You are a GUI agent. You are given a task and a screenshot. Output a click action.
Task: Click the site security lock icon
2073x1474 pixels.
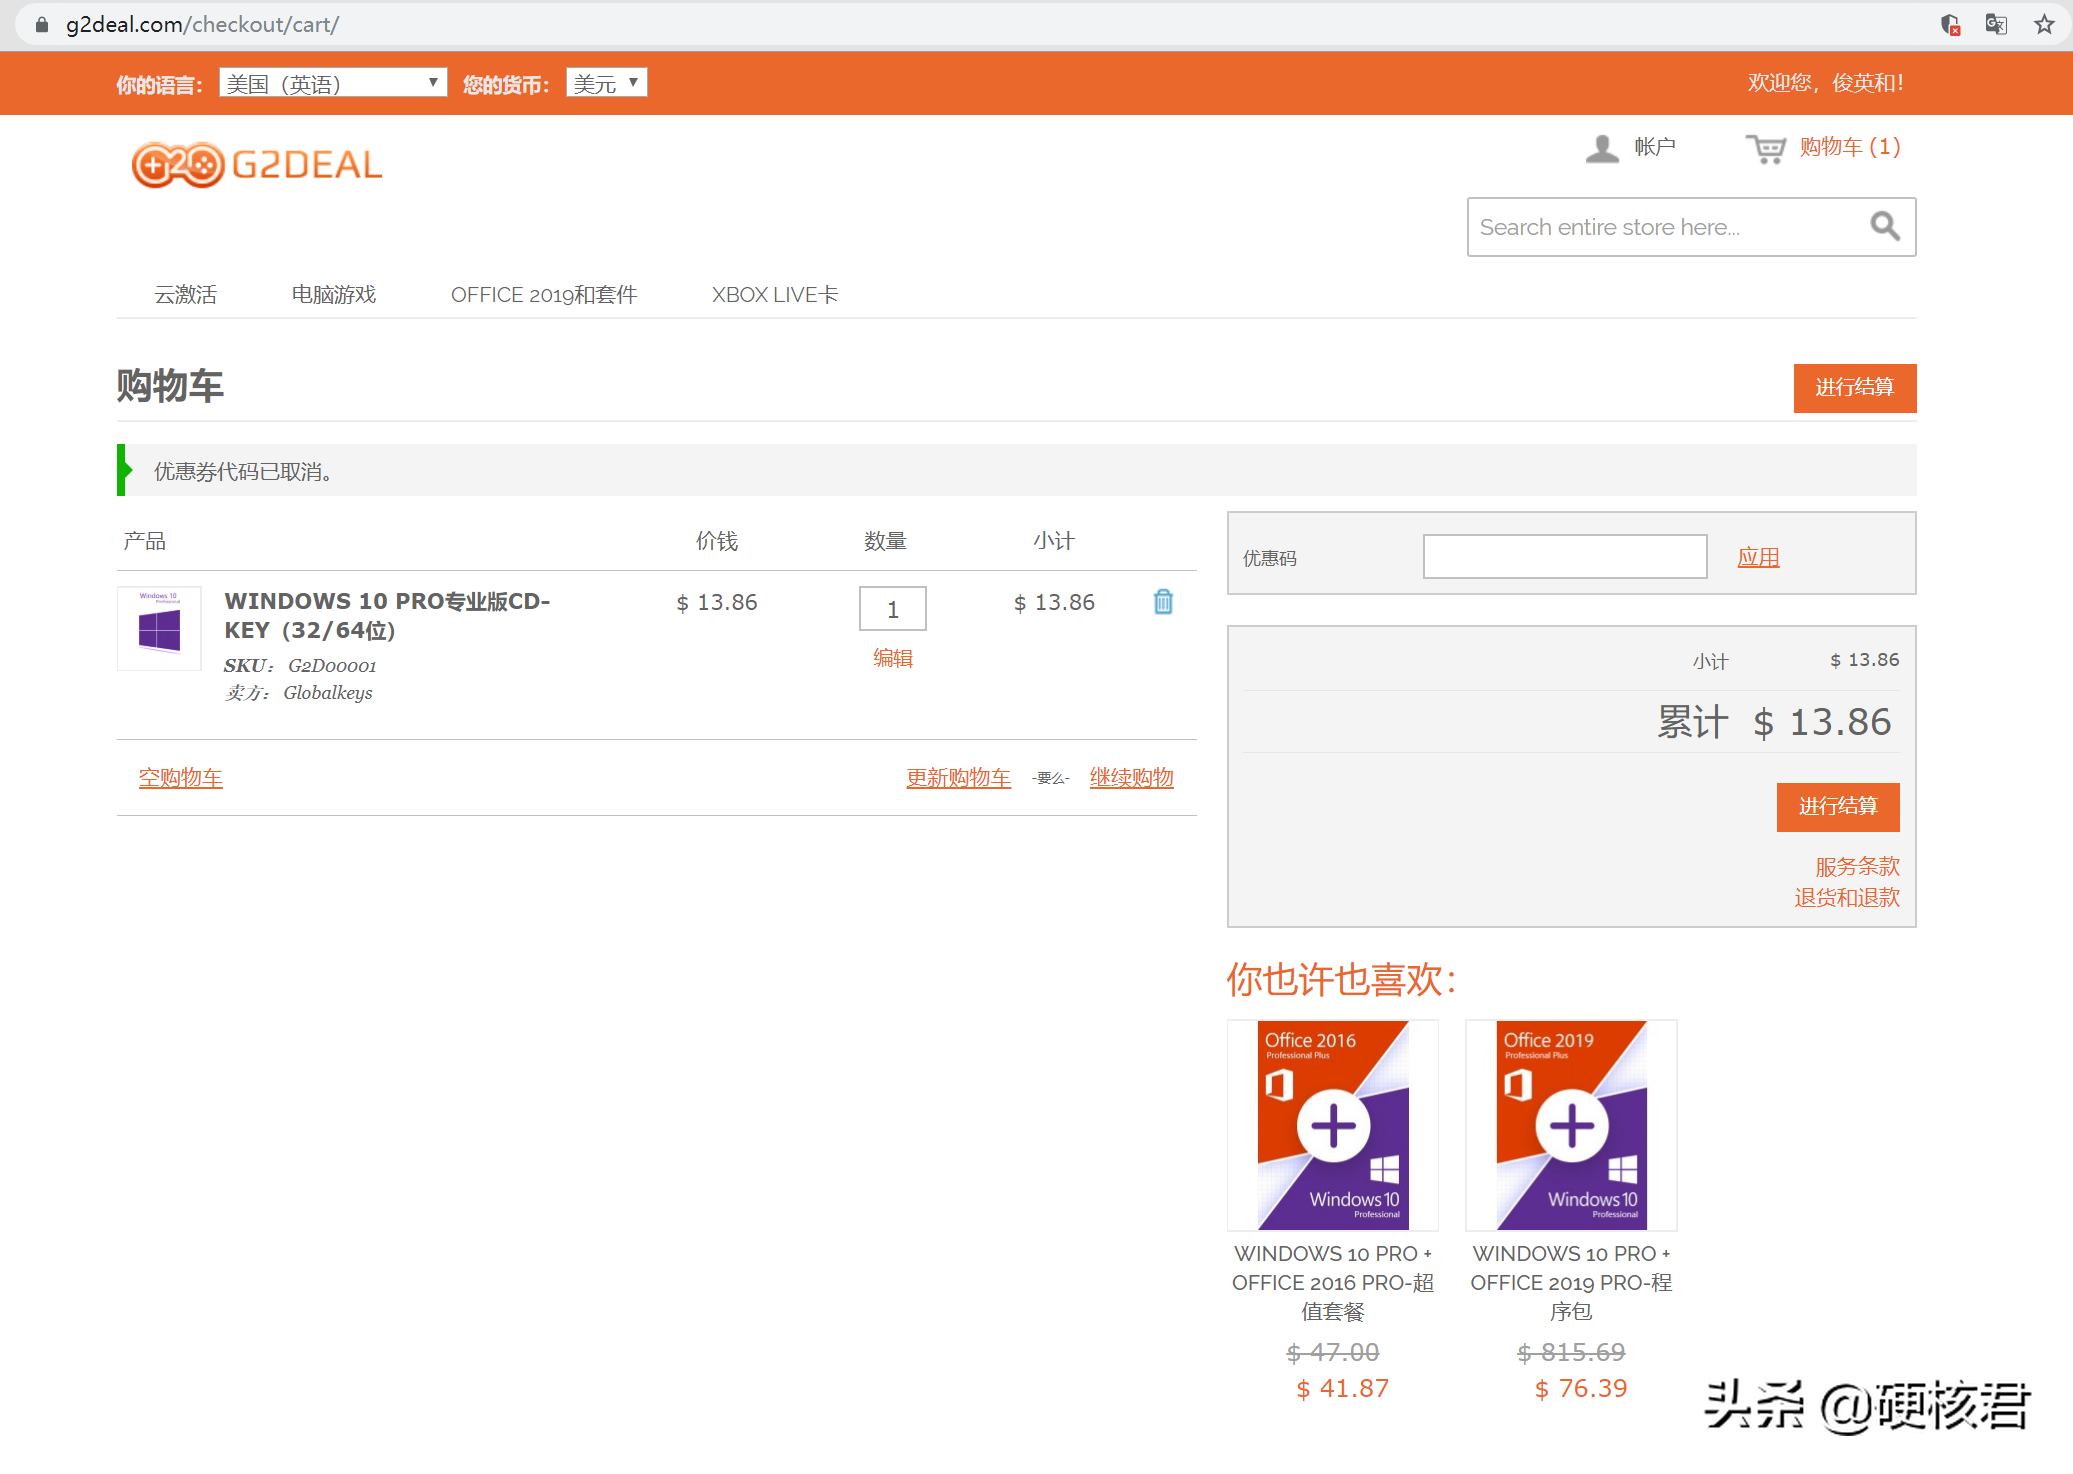click(x=42, y=25)
